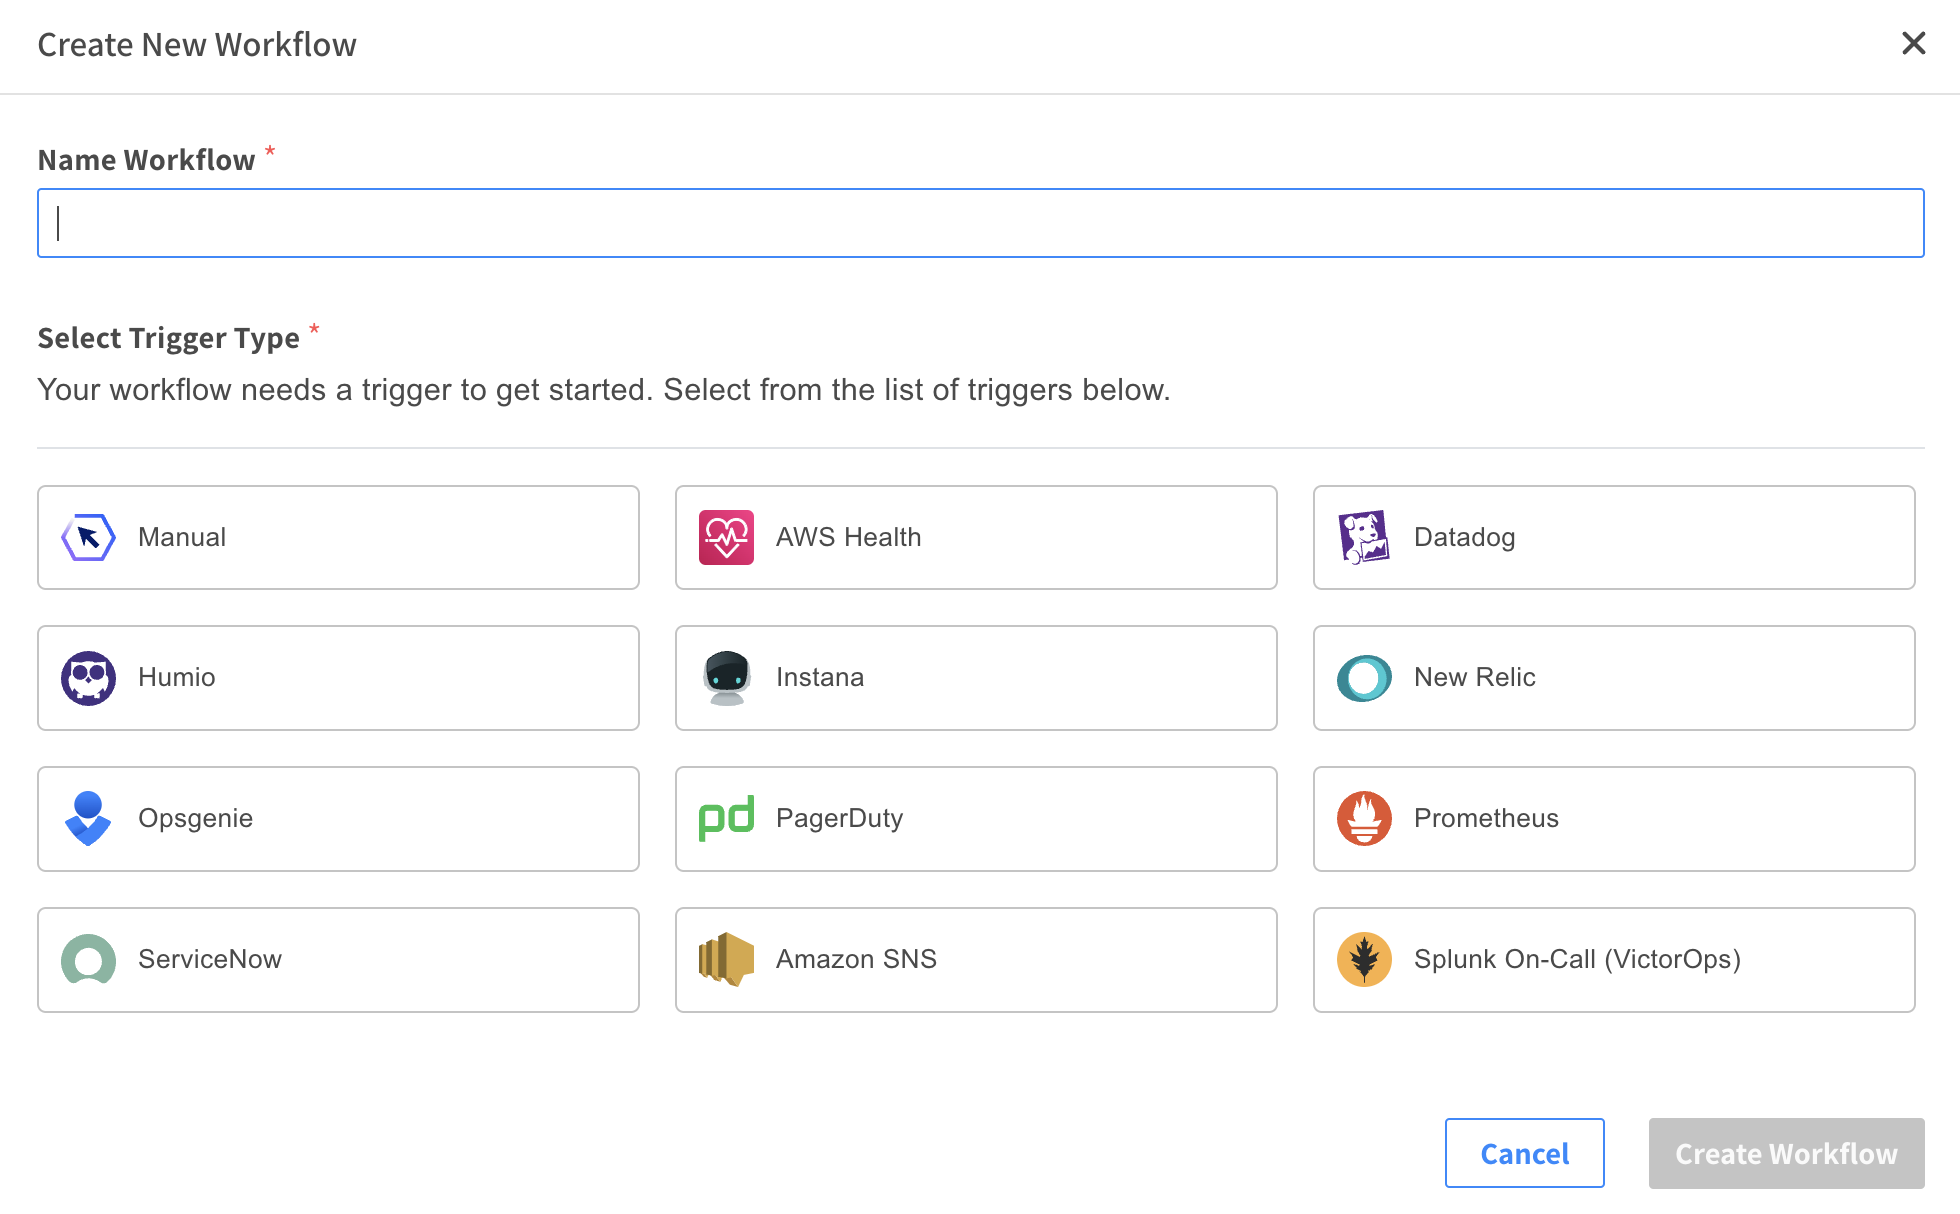
Task: Choose the Prometheus trigger card label
Action: click(1486, 819)
